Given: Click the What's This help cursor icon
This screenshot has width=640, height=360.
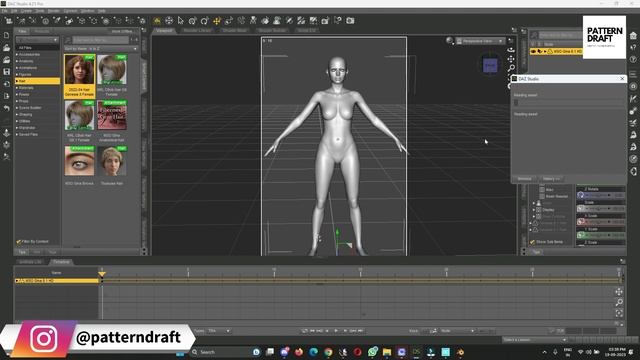Looking at the screenshot, I should [x=338, y=20].
